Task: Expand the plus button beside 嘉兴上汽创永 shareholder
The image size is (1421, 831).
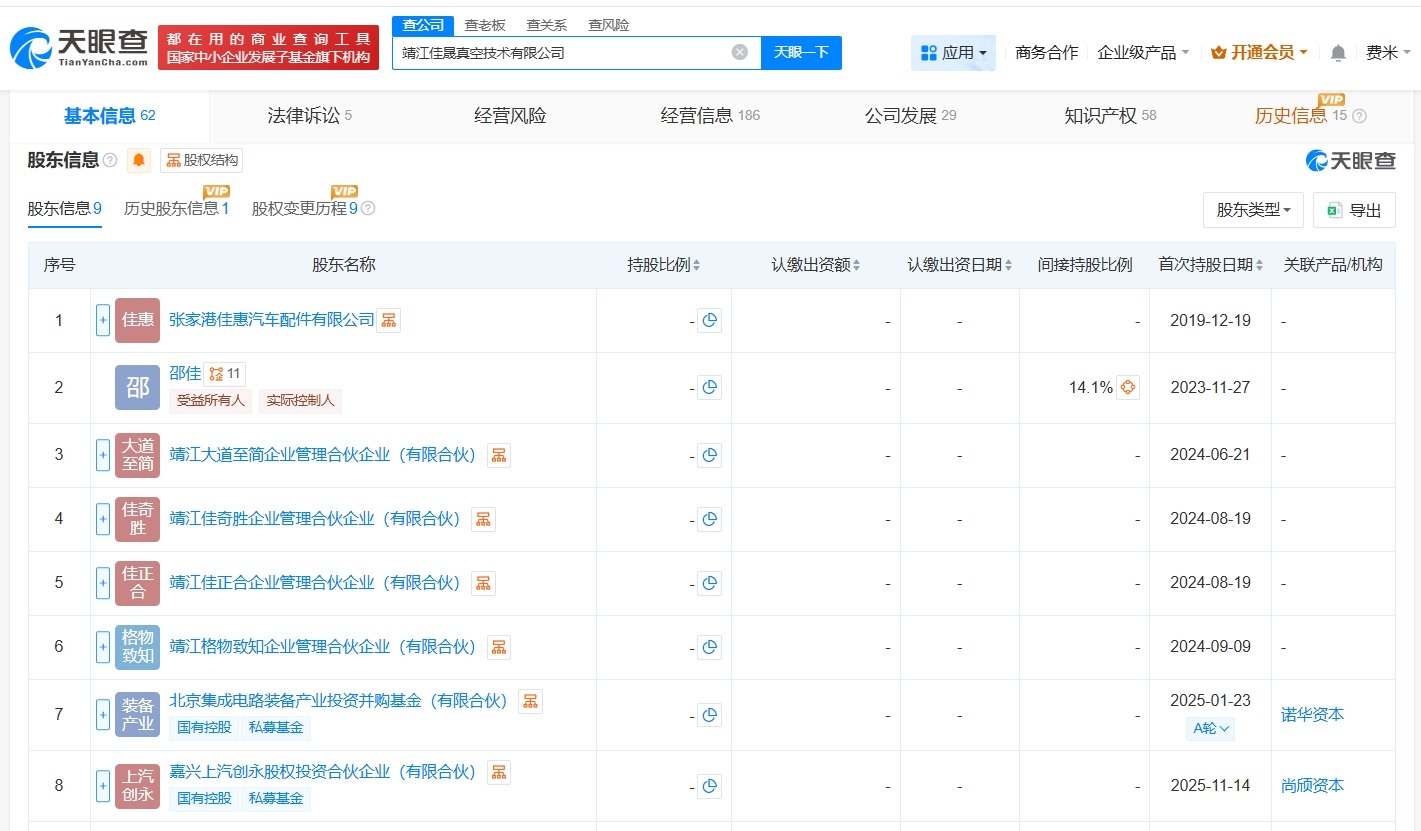Action: (103, 786)
